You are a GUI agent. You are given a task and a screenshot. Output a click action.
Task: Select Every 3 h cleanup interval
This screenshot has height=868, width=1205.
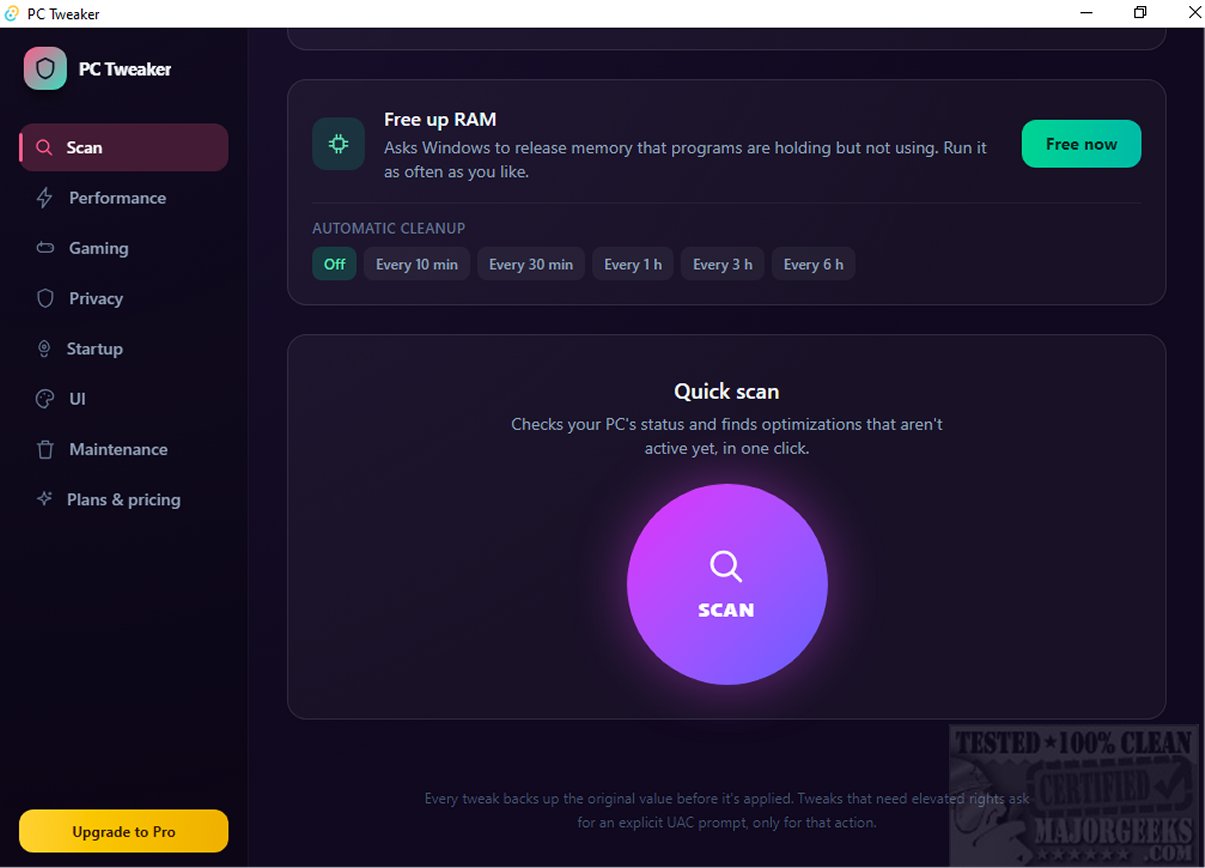[x=722, y=264]
